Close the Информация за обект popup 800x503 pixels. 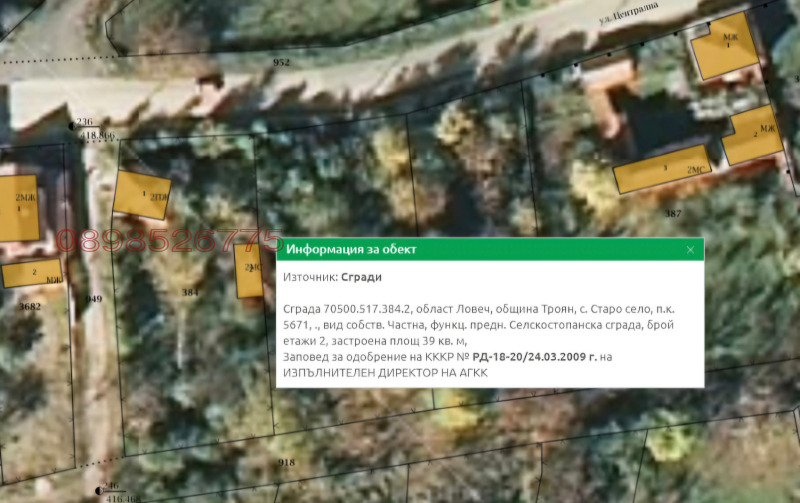click(690, 249)
